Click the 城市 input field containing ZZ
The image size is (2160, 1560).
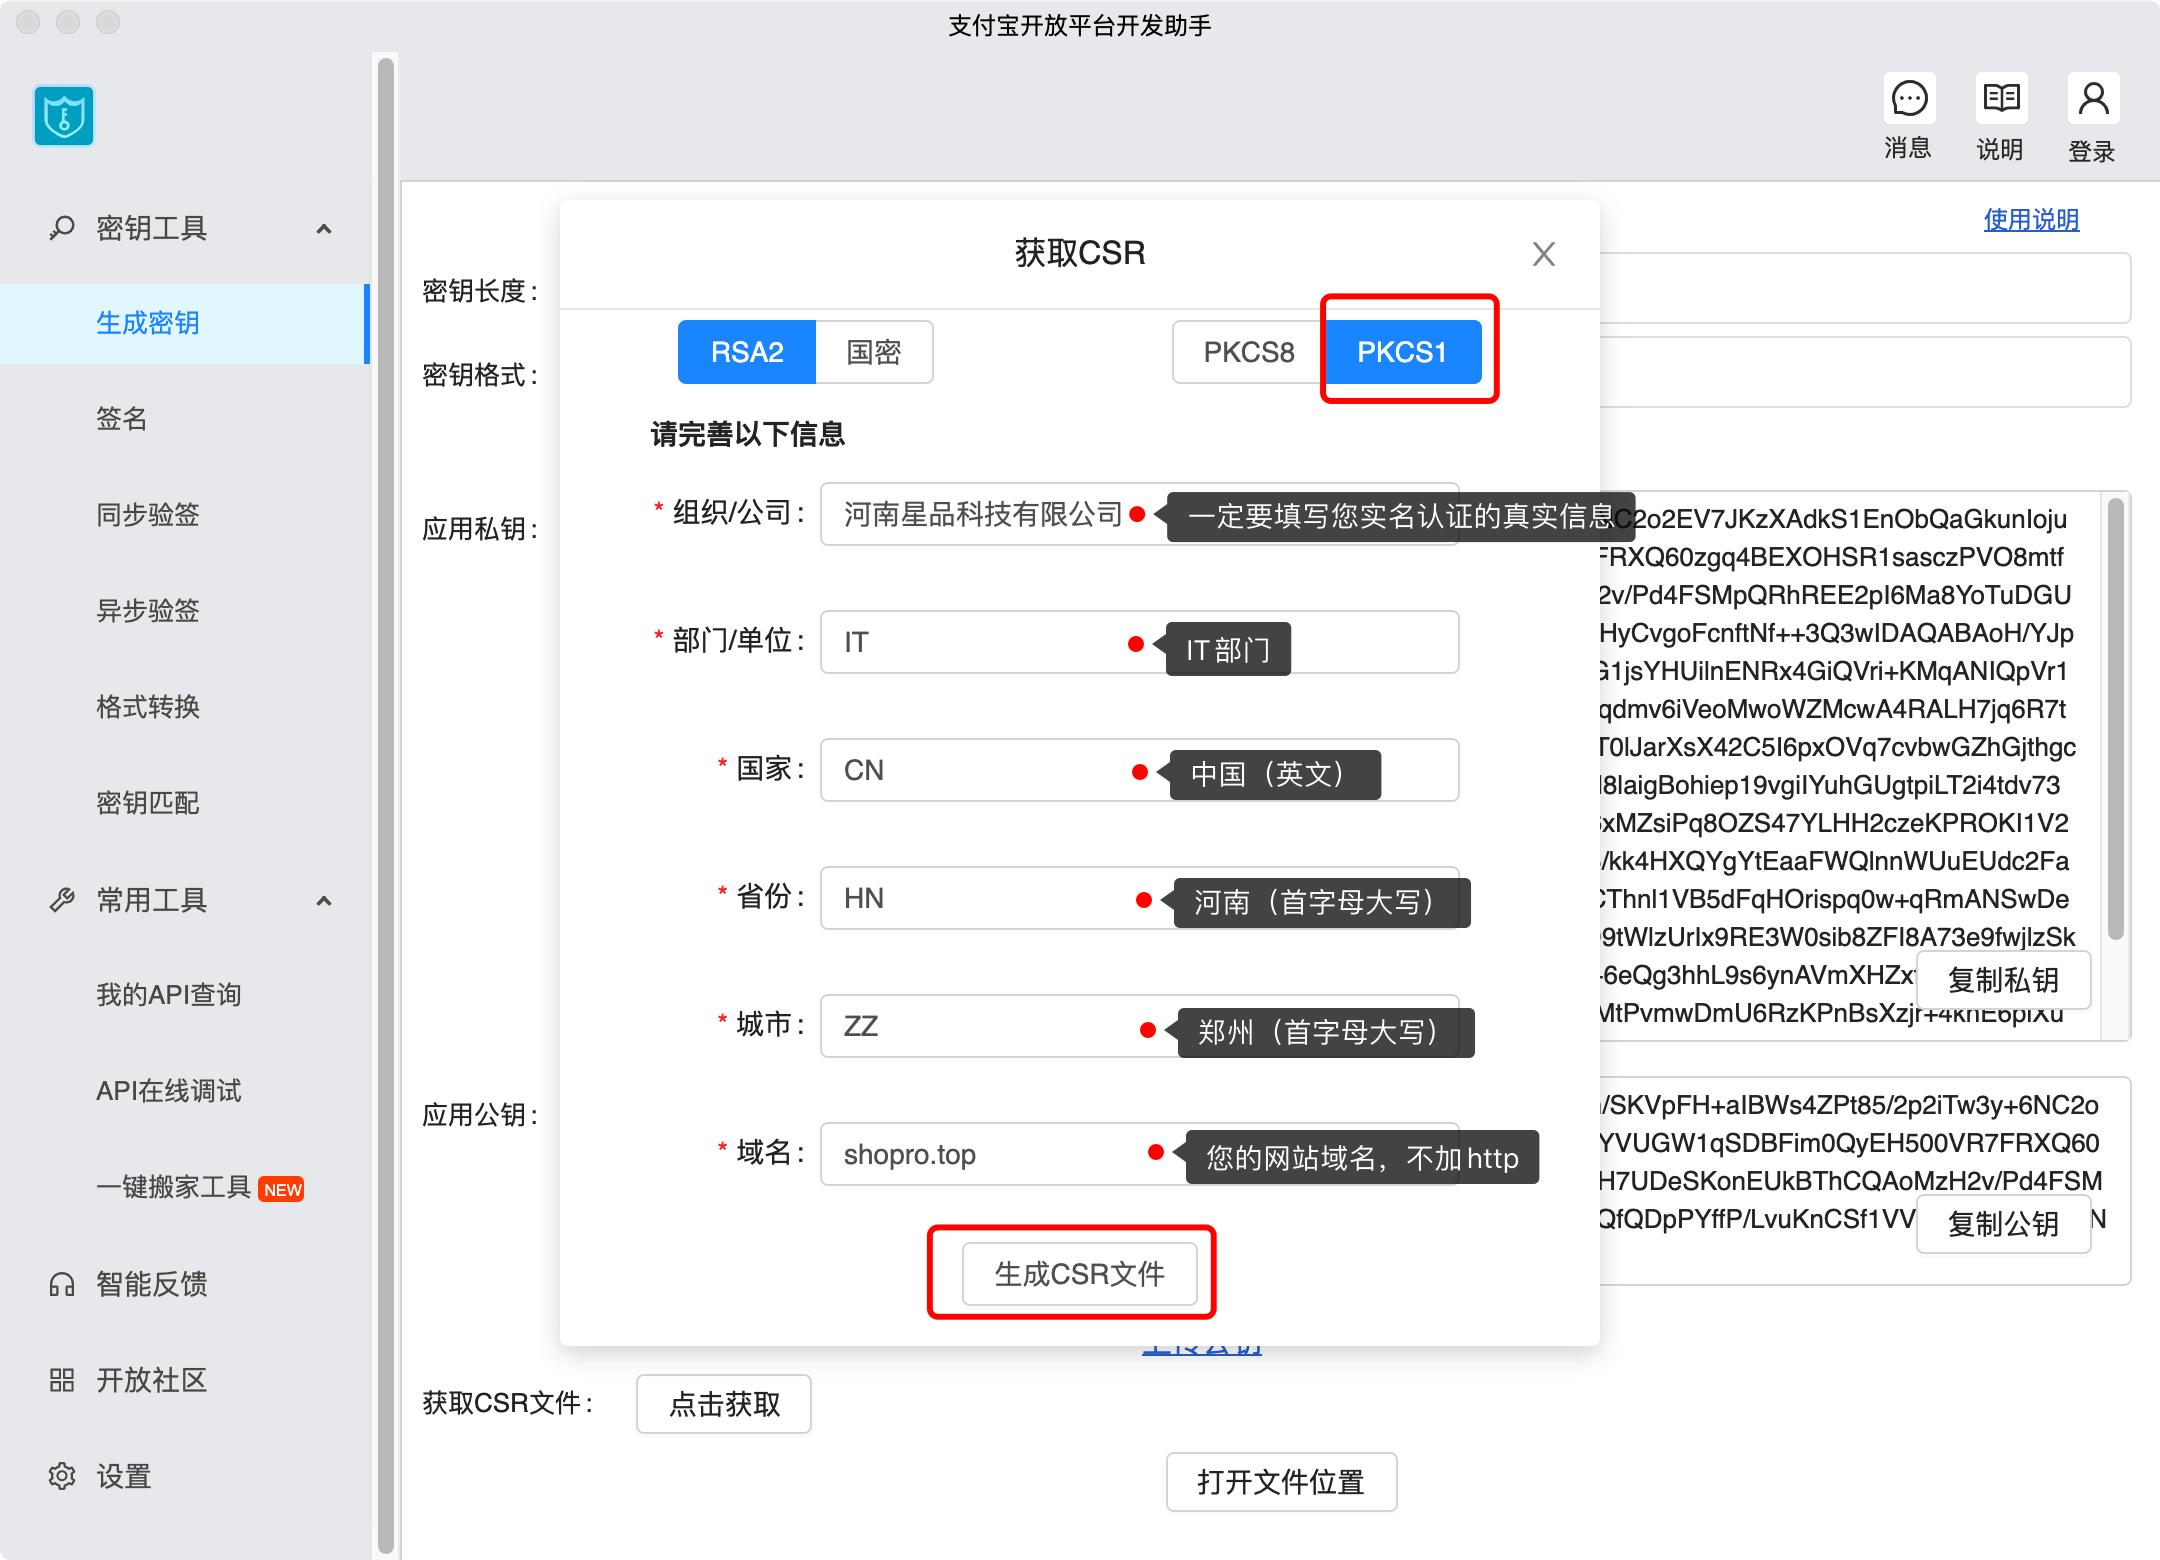(1139, 1026)
